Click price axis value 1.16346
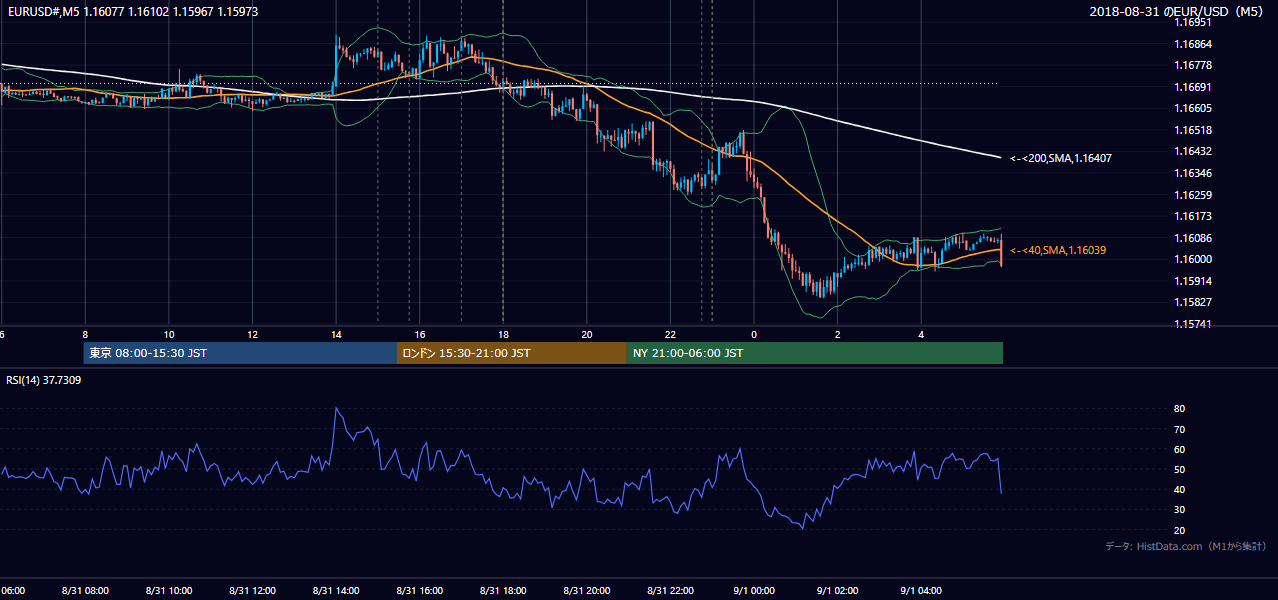 [x=1192, y=173]
